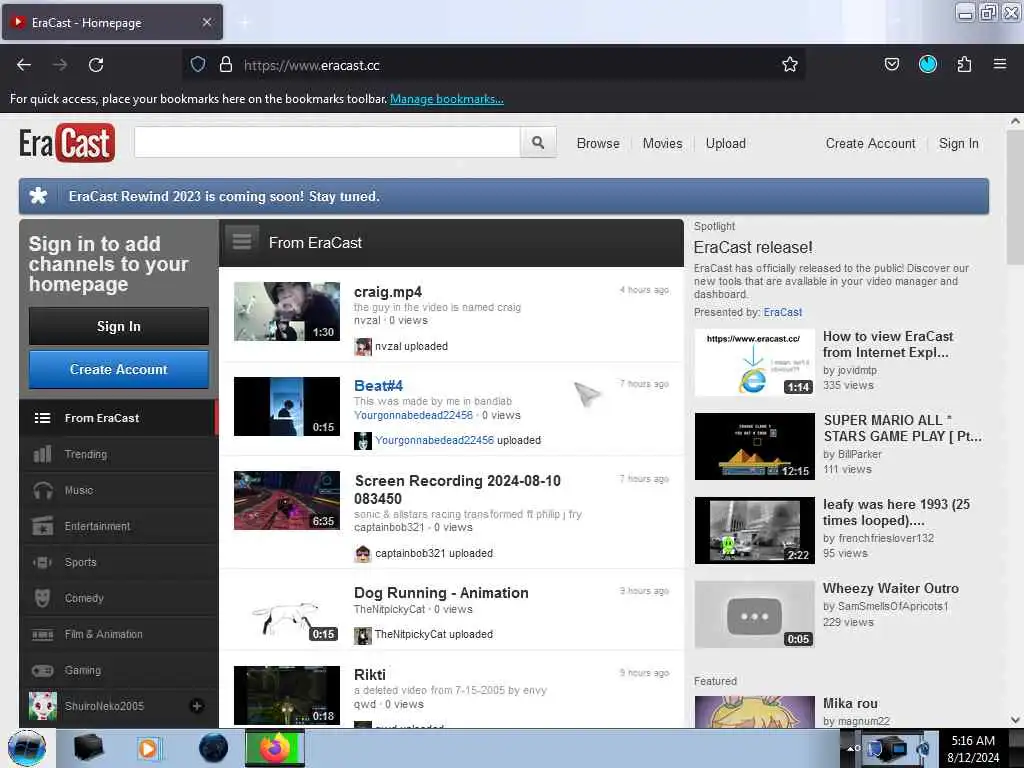Click the Rikti video title

(x=370, y=675)
